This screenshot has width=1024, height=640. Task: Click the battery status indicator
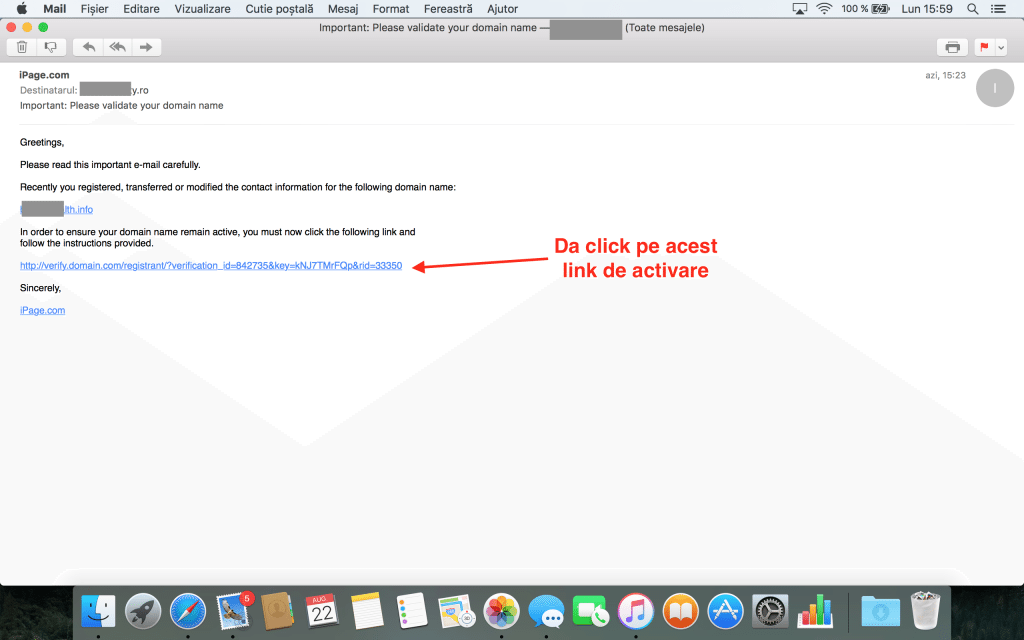click(865, 8)
